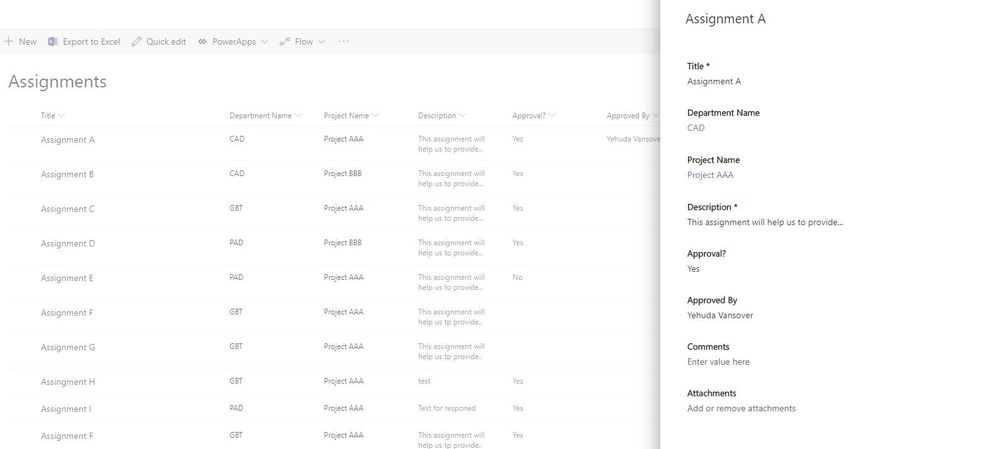
Task: Click the Export to Excel icon
Action: [53, 41]
